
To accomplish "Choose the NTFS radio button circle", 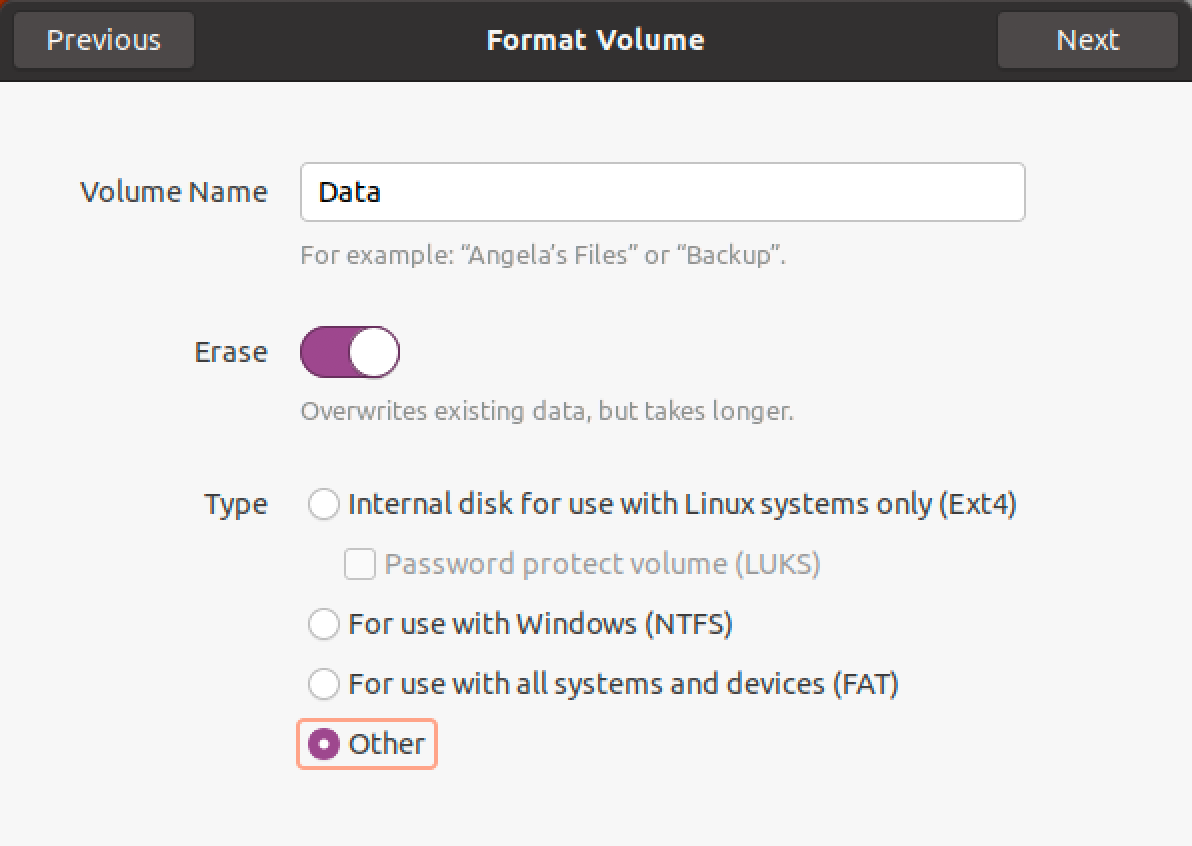I will click(324, 624).
